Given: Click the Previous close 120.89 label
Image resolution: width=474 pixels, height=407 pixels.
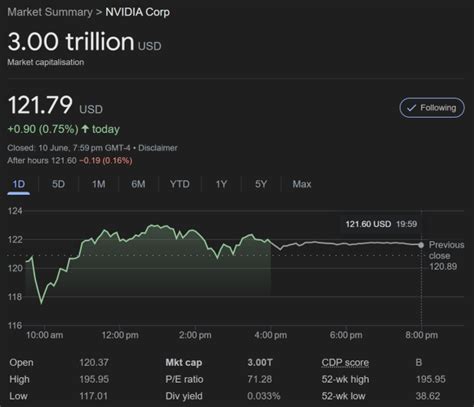Looking at the screenshot, I should click(446, 256).
